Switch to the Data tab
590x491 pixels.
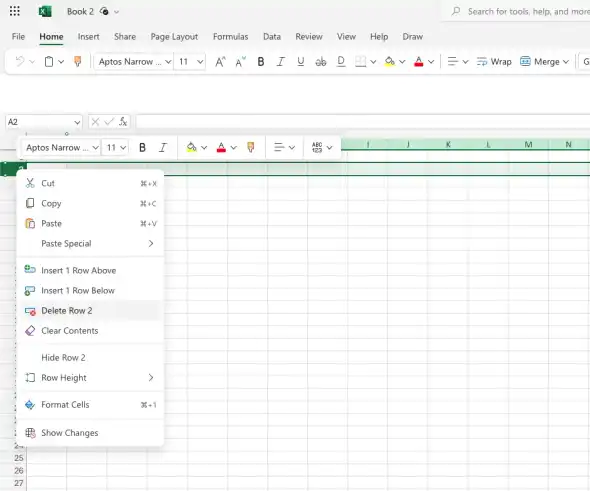272,36
